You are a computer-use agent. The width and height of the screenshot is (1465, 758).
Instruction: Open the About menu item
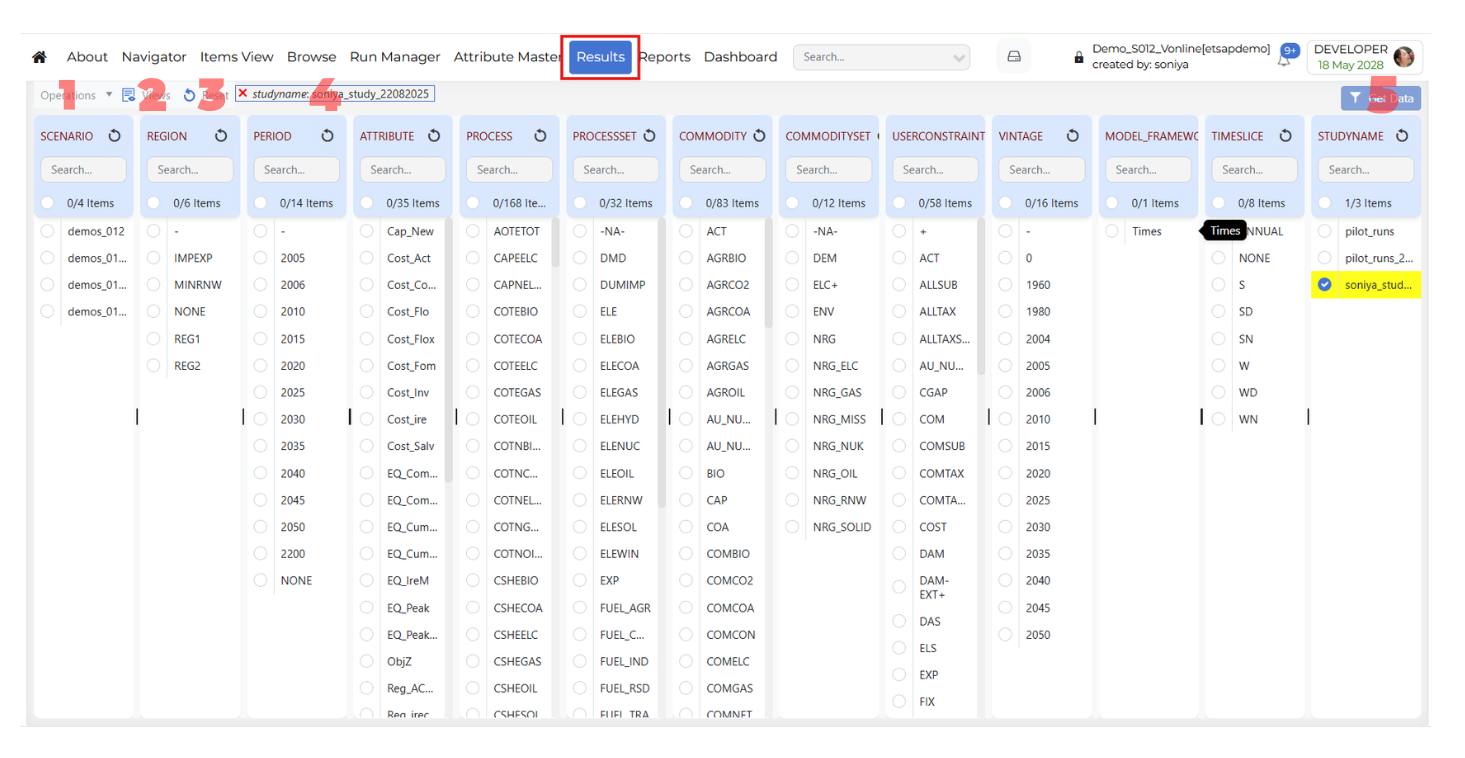[x=87, y=57]
